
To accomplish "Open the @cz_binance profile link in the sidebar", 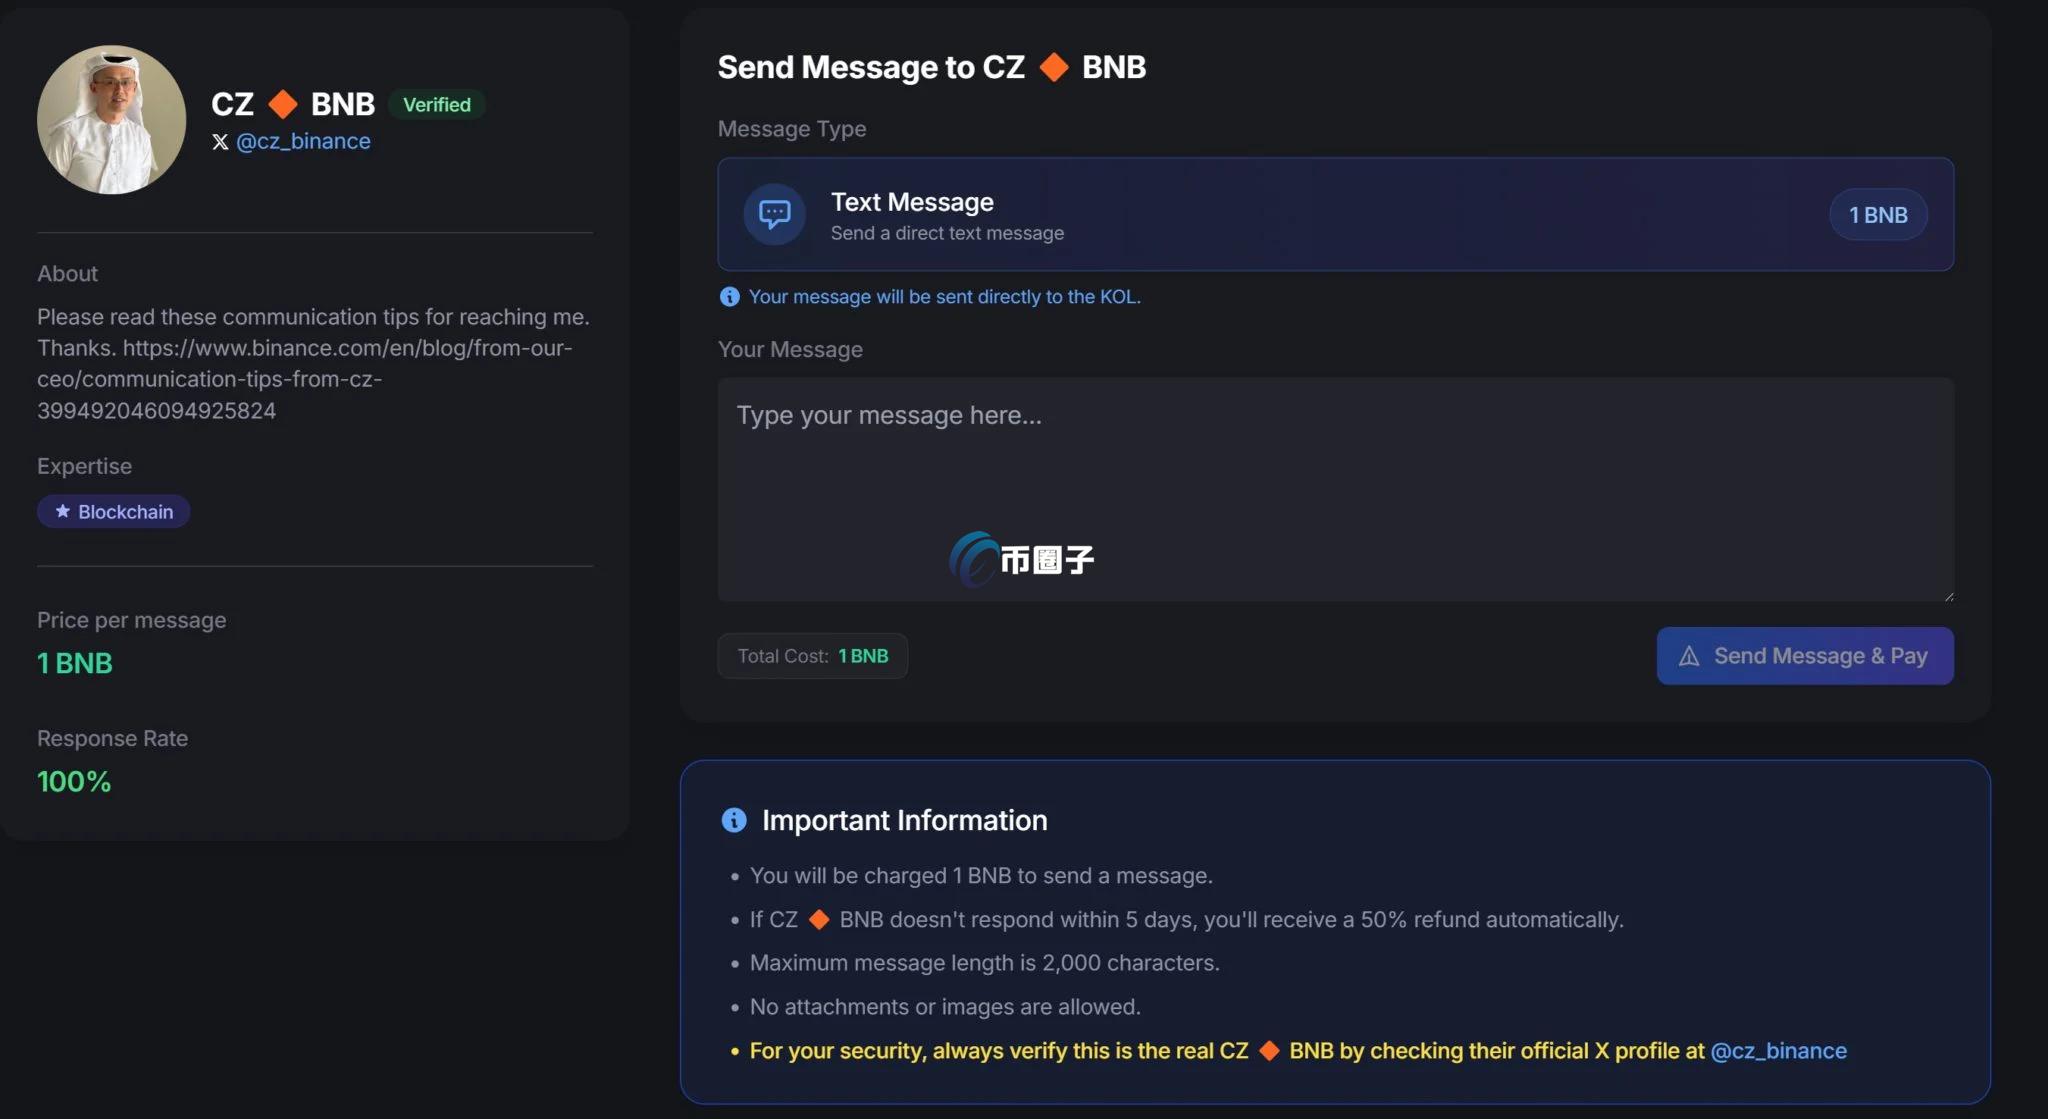I will click(x=303, y=142).
